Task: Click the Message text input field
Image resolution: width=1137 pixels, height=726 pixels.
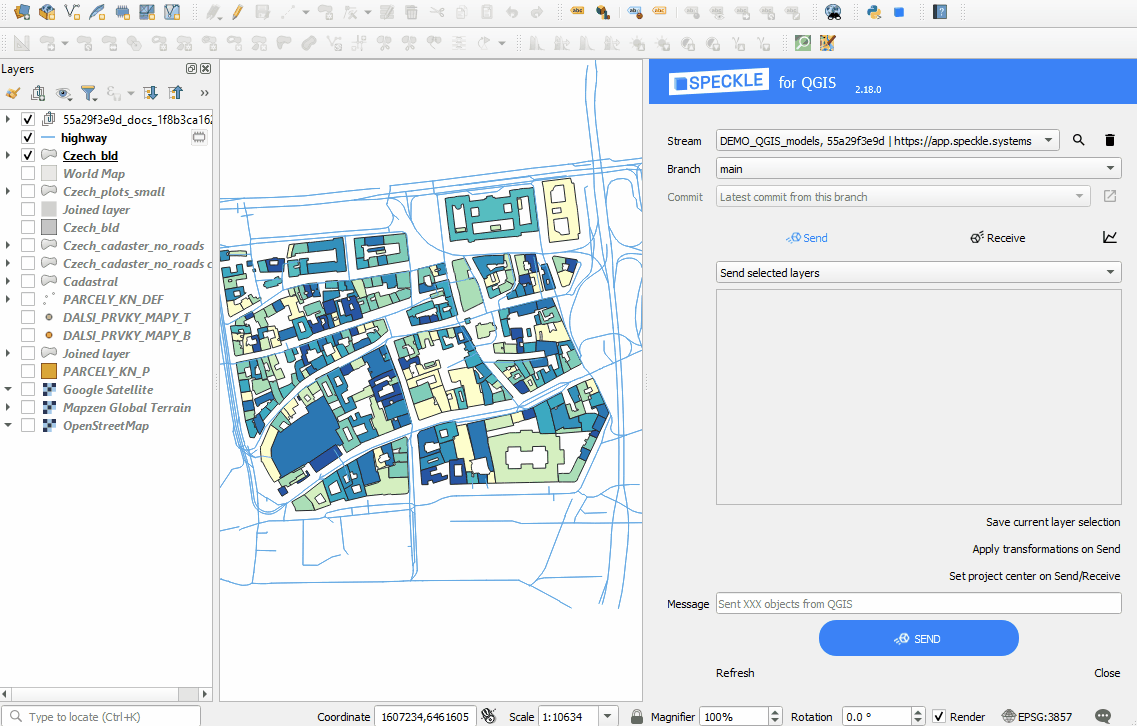Action: 918,604
